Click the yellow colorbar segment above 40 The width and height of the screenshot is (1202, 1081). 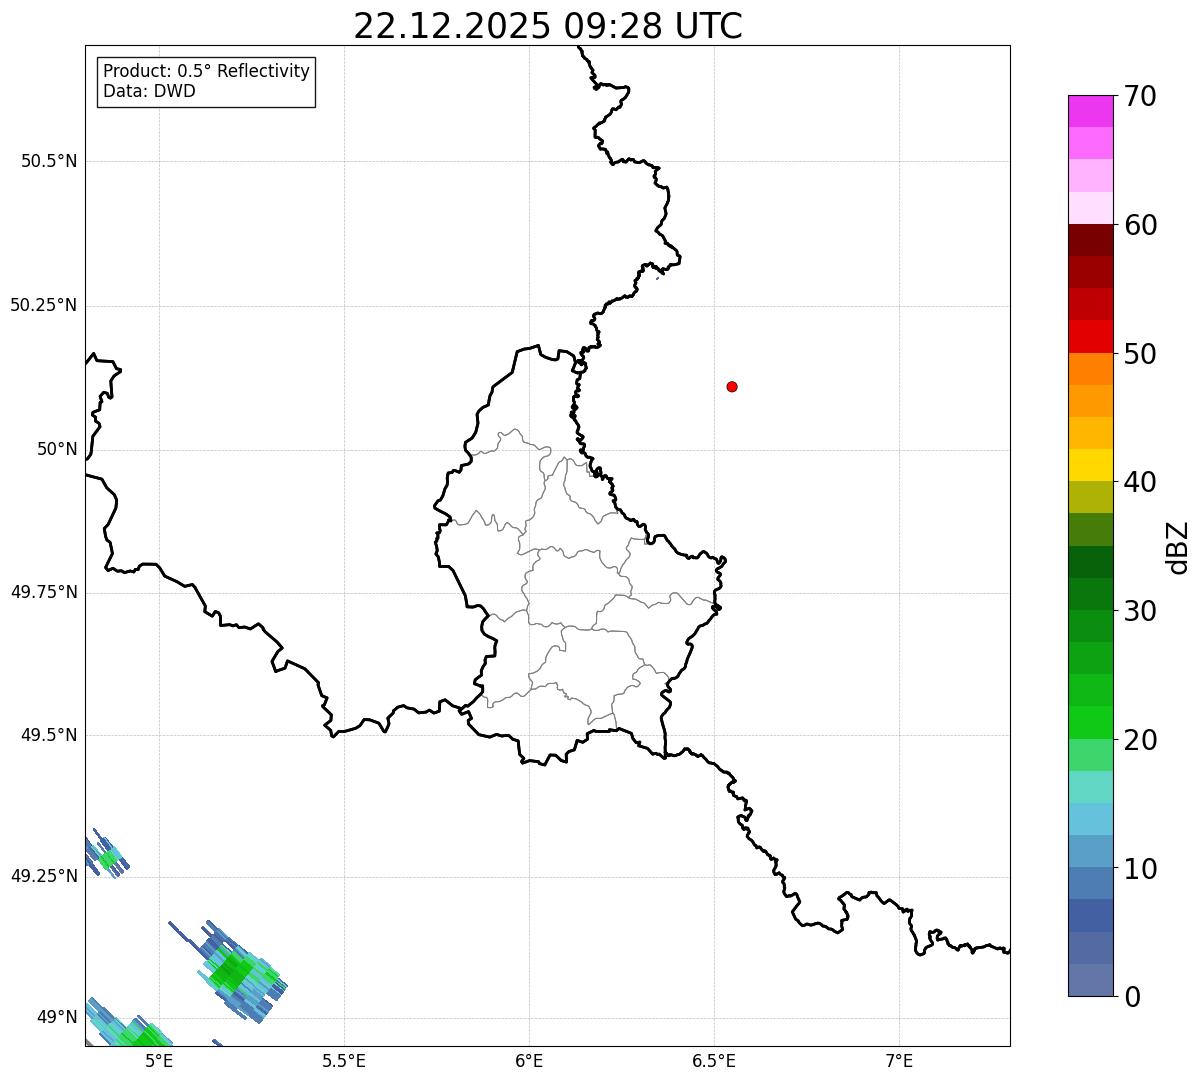click(x=1090, y=465)
